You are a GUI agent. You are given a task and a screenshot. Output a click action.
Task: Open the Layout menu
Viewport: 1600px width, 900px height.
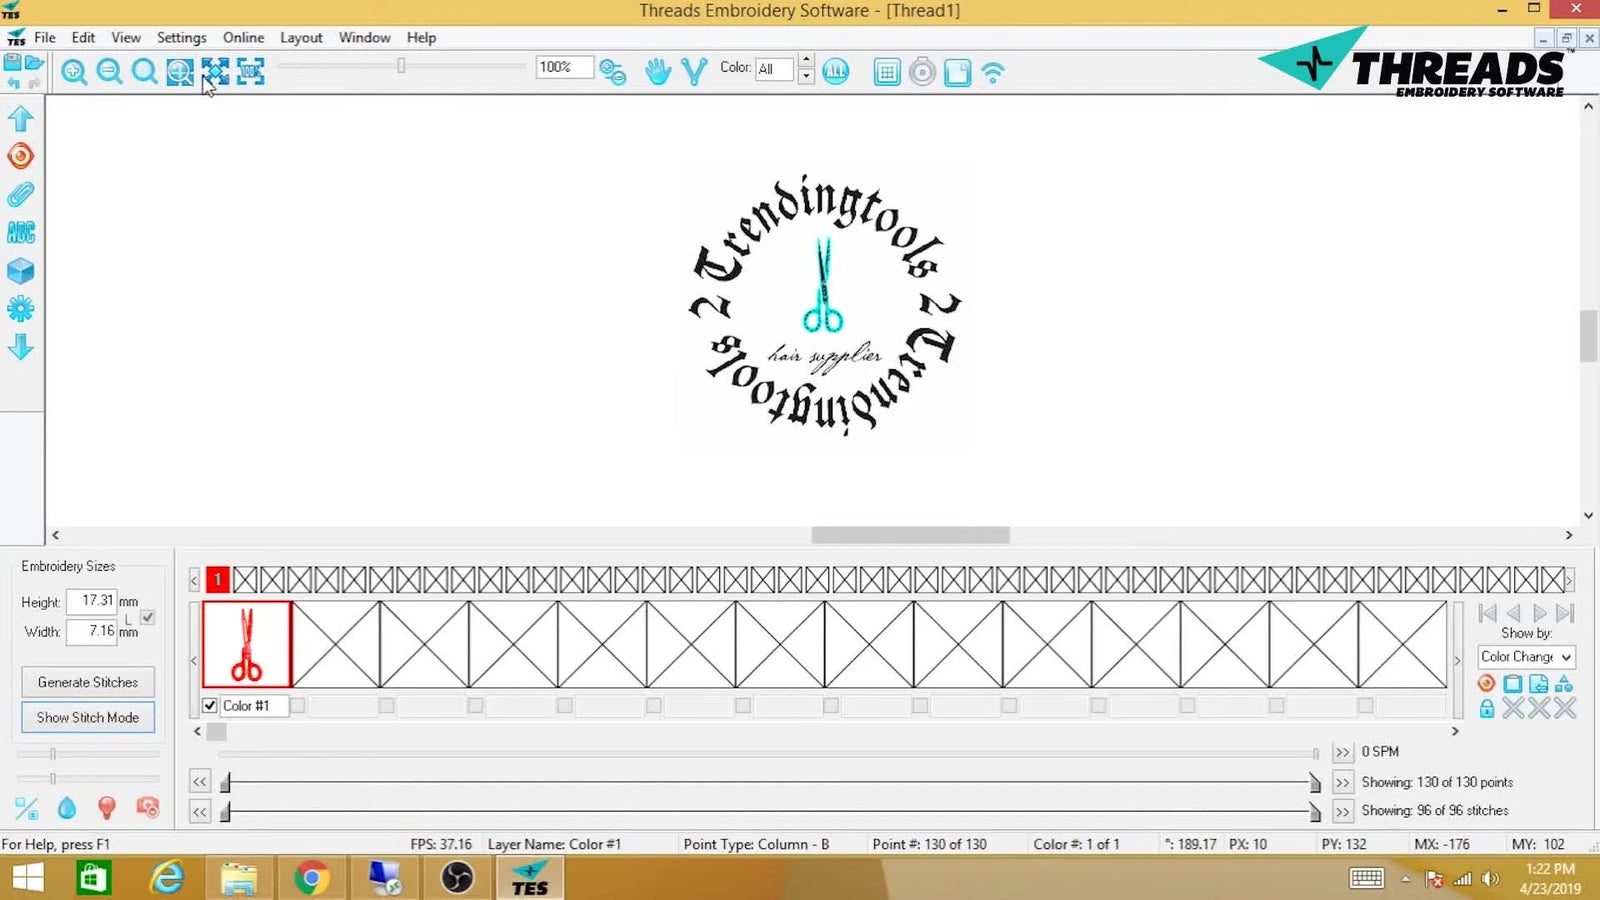coord(301,37)
